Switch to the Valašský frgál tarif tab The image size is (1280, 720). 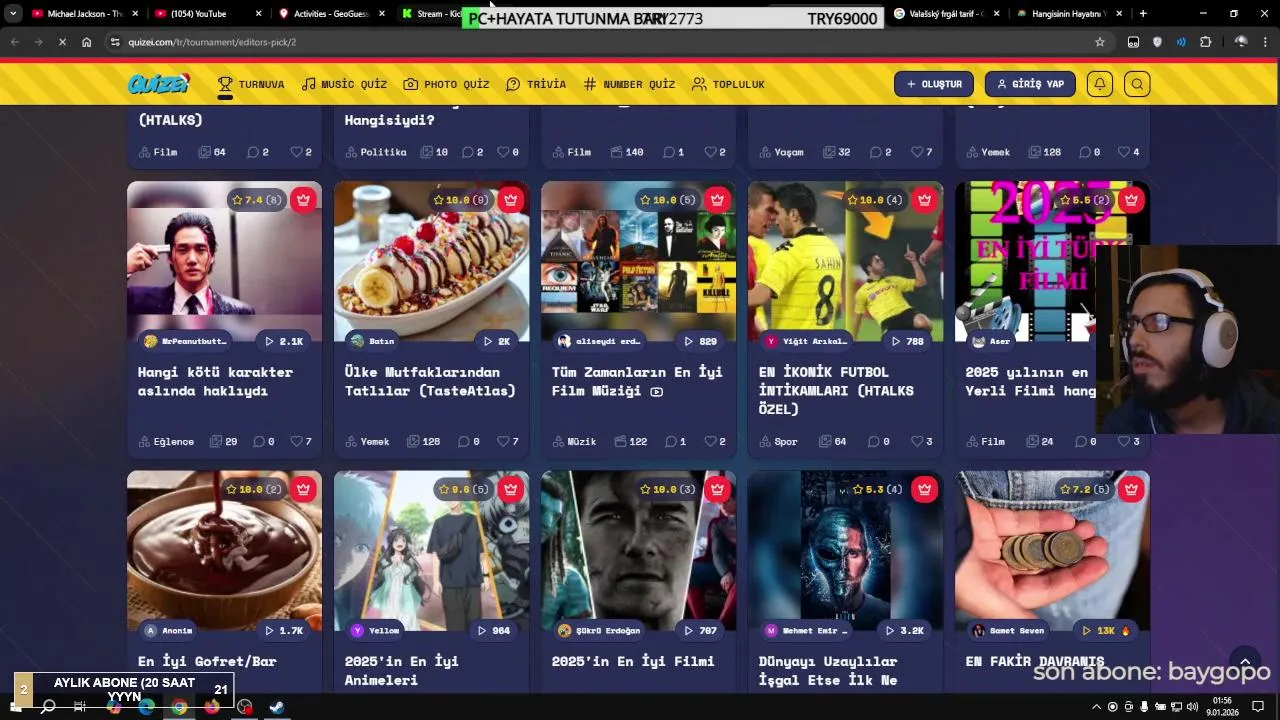click(945, 14)
